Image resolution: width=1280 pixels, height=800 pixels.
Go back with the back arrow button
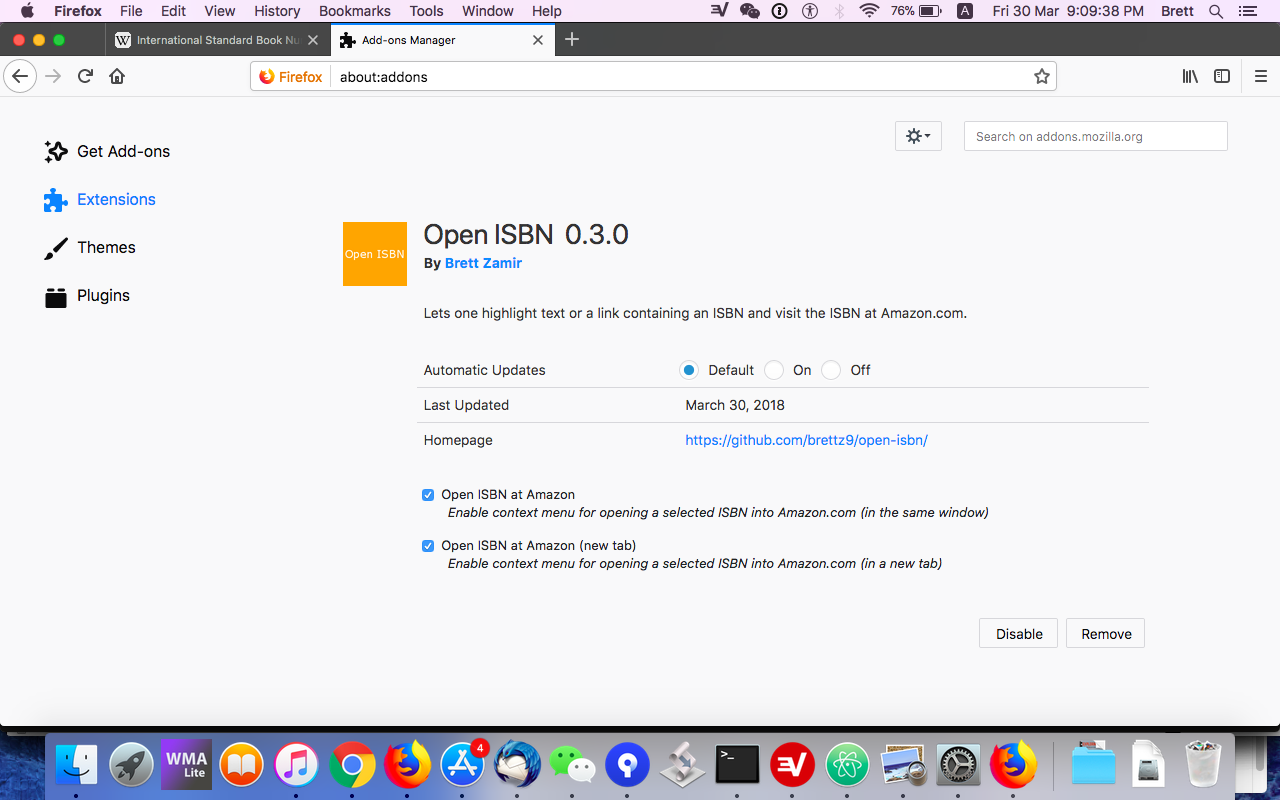[20, 76]
